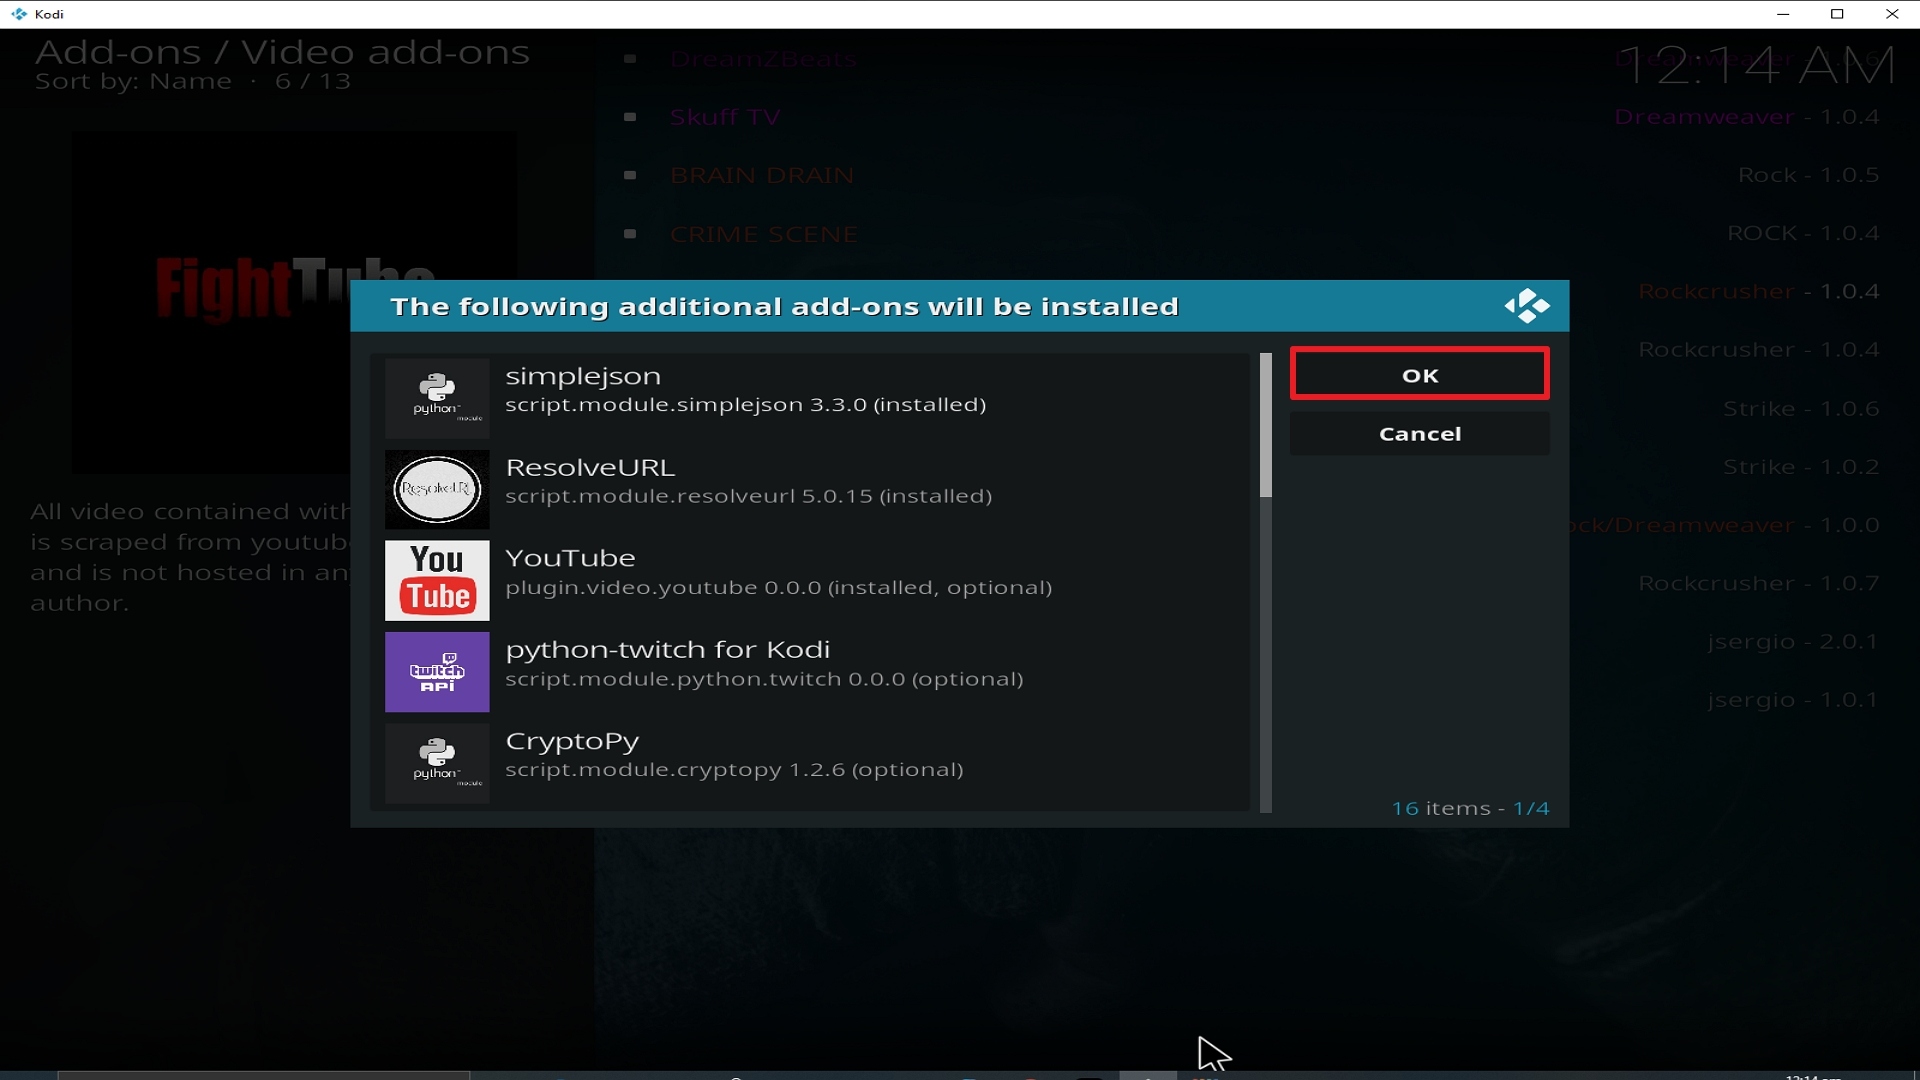Minimize the Kodi window
This screenshot has width=1920, height=1080.
1782,14
